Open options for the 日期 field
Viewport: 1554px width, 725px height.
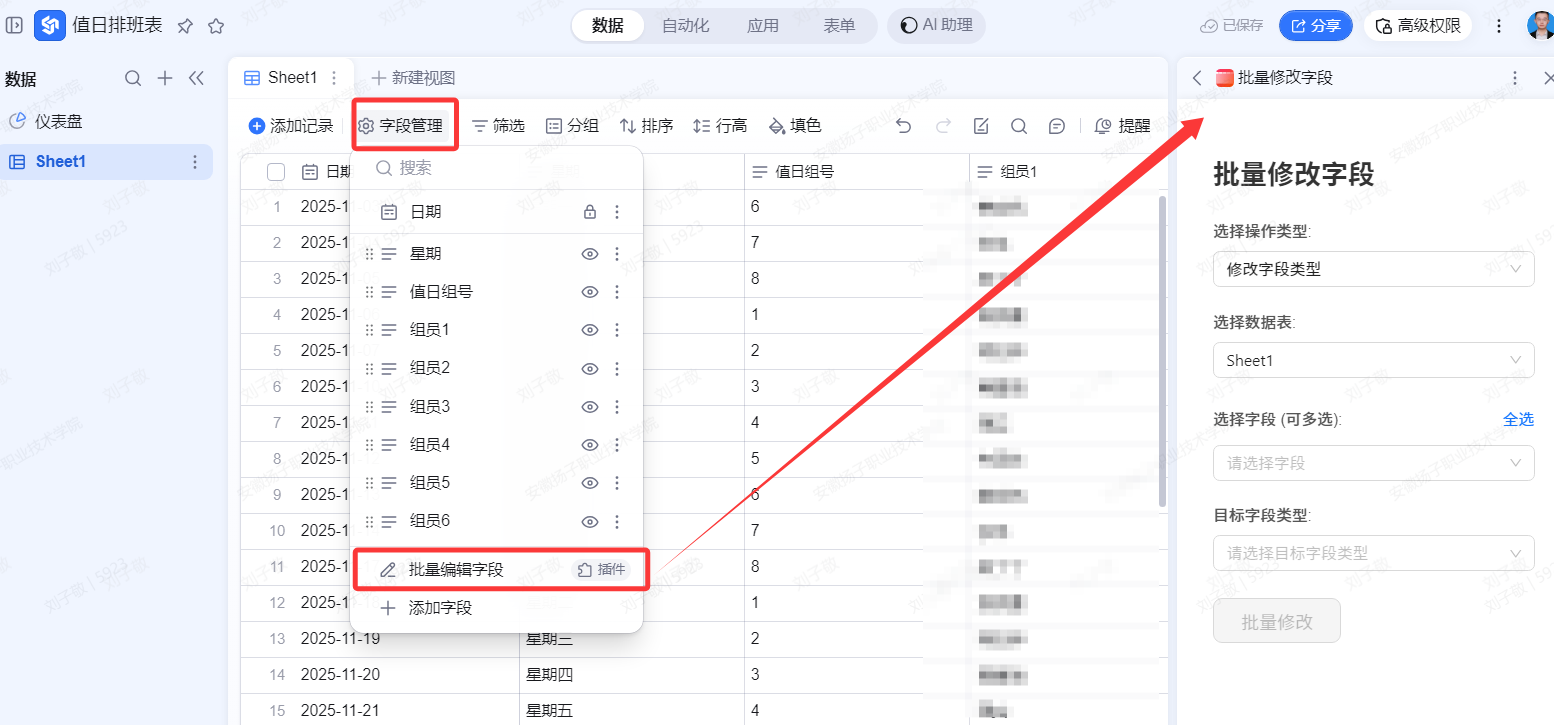(x=617, y=212)
